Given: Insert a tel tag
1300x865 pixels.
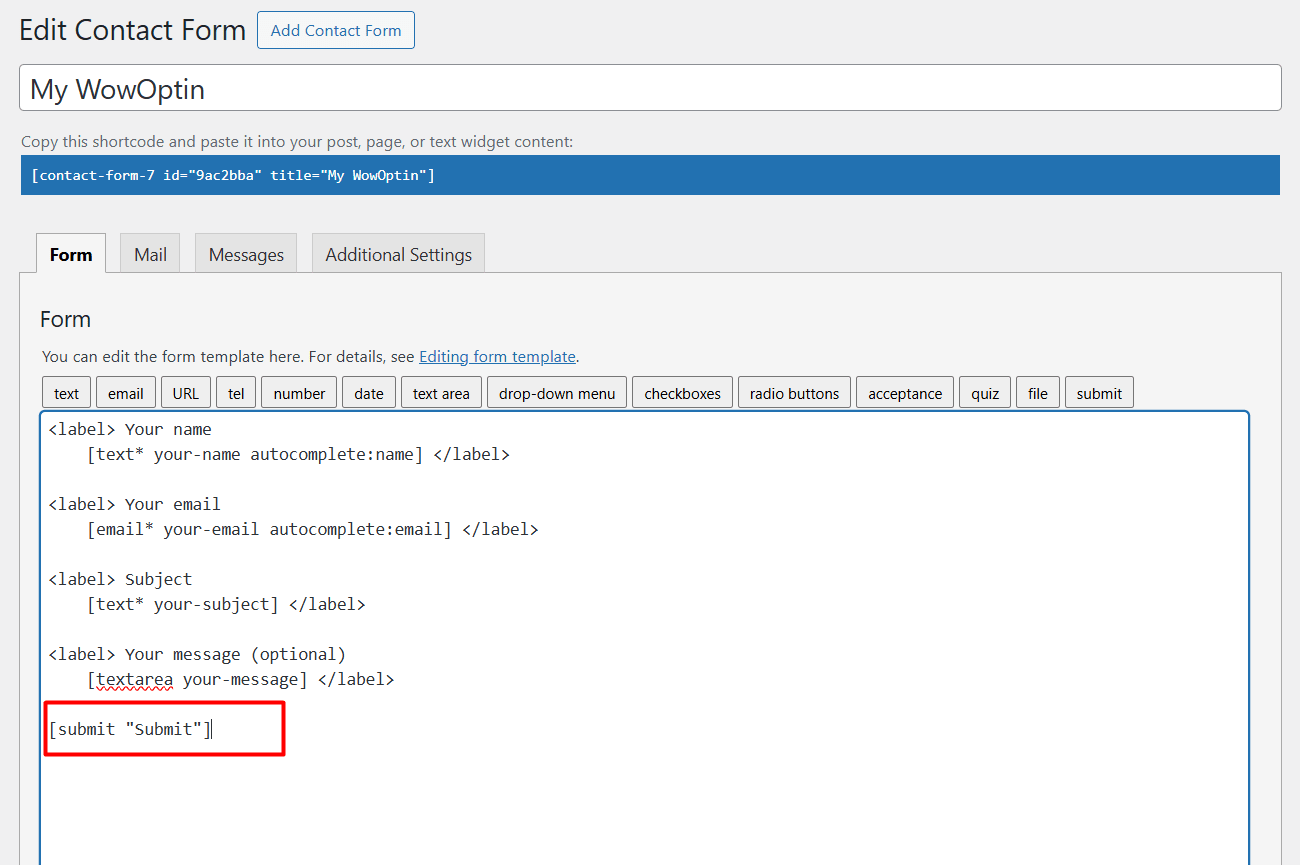Looking at the screenshot, I should pos(236,393).
